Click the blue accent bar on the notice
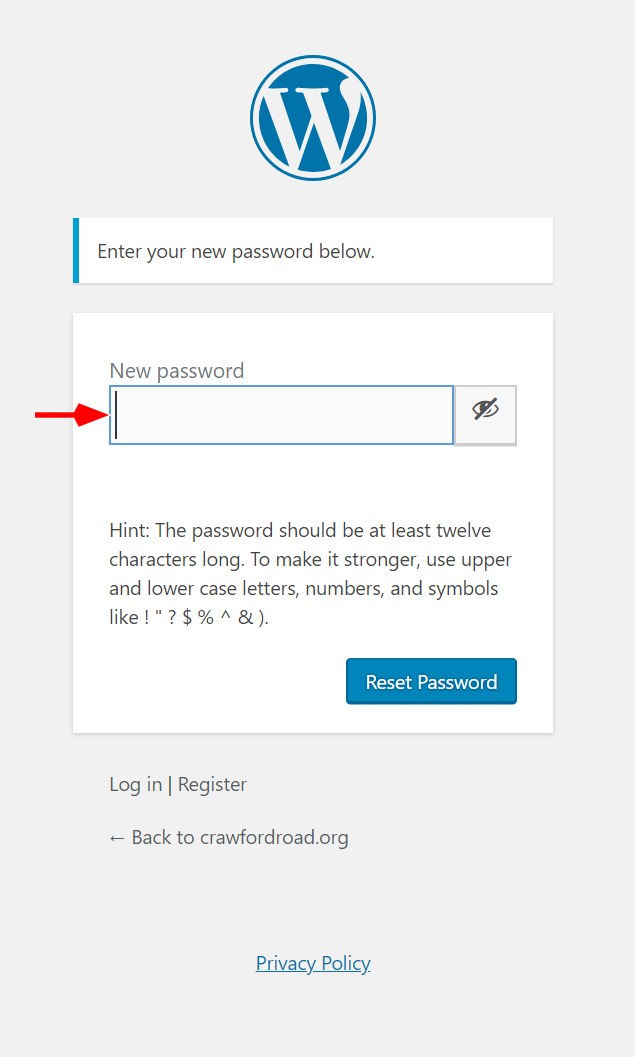This screenshot has height=1057, width=635. coord(76,251)
